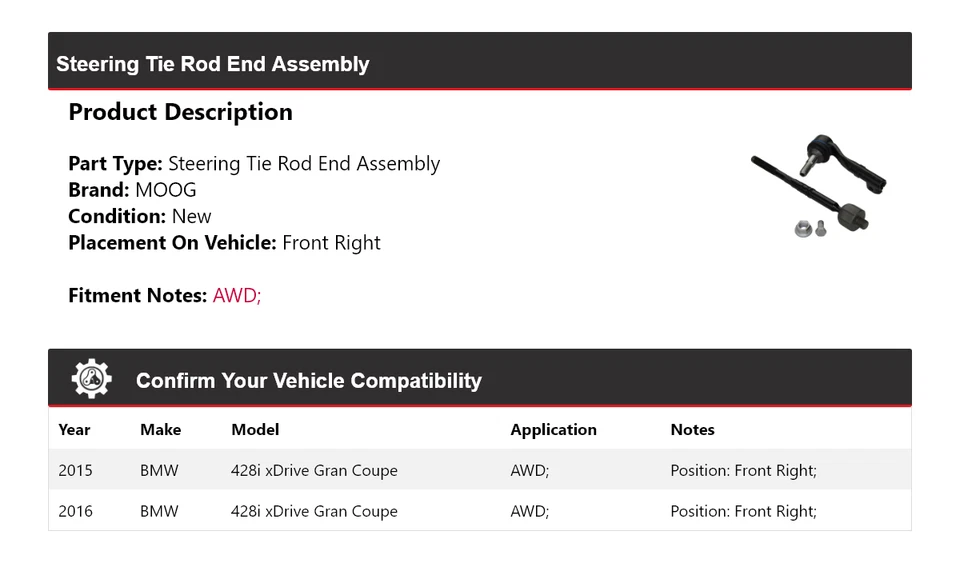Click the Notes column header

pos(692,430)
